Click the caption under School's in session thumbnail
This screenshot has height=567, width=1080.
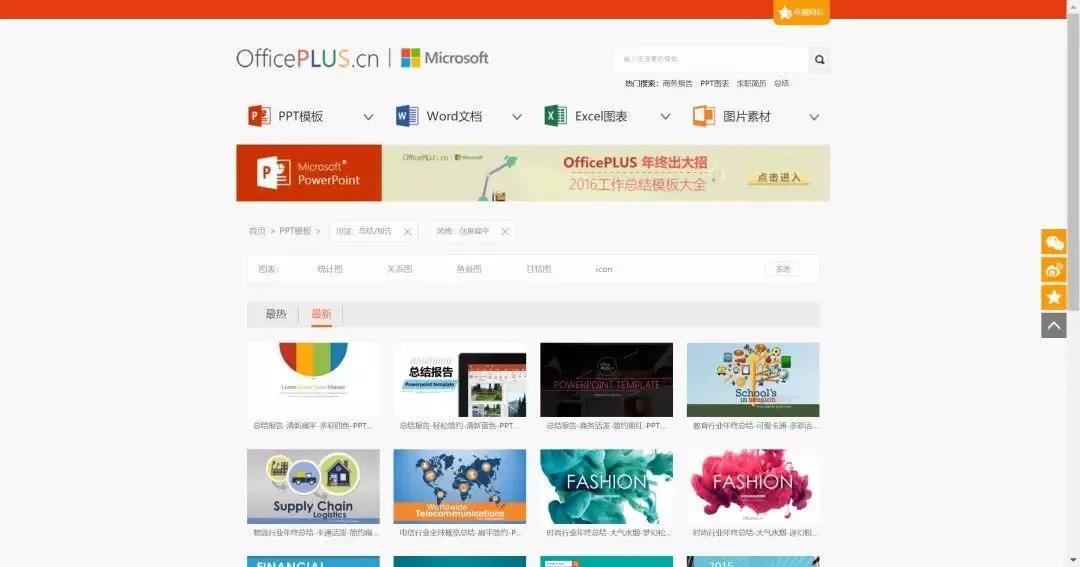click(754, 426)
